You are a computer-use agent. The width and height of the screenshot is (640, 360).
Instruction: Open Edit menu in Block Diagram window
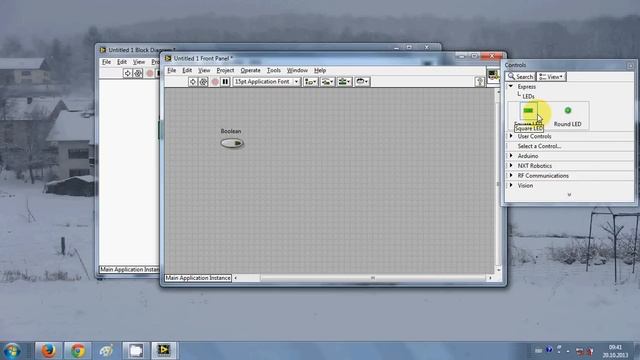point(122,62)
